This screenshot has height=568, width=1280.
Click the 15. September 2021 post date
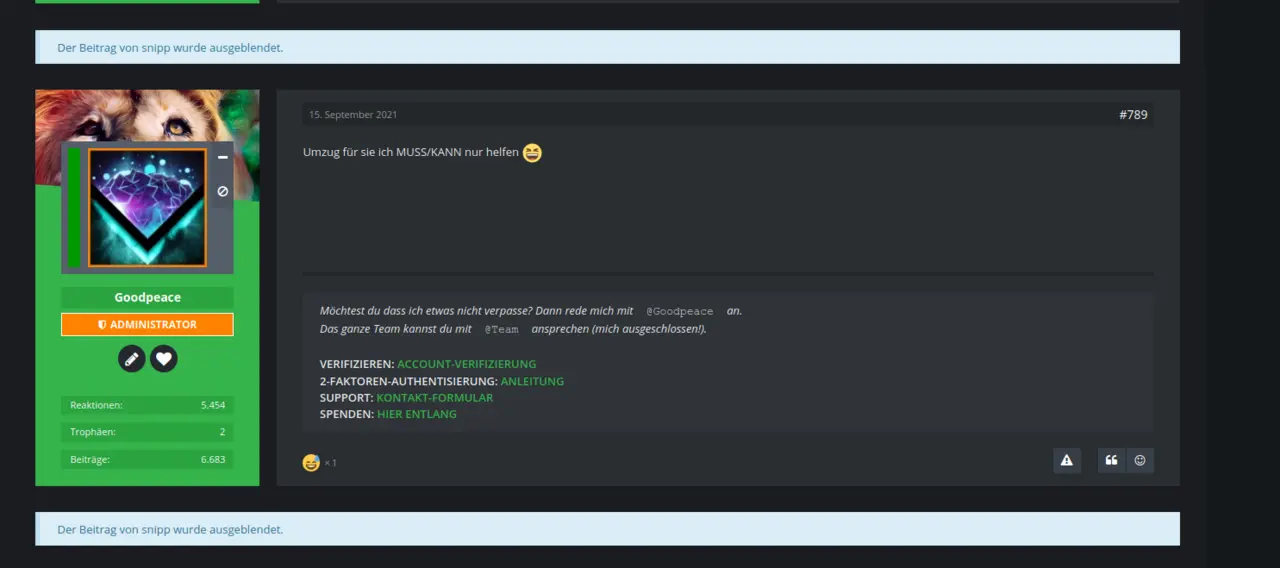click(353, 115)
